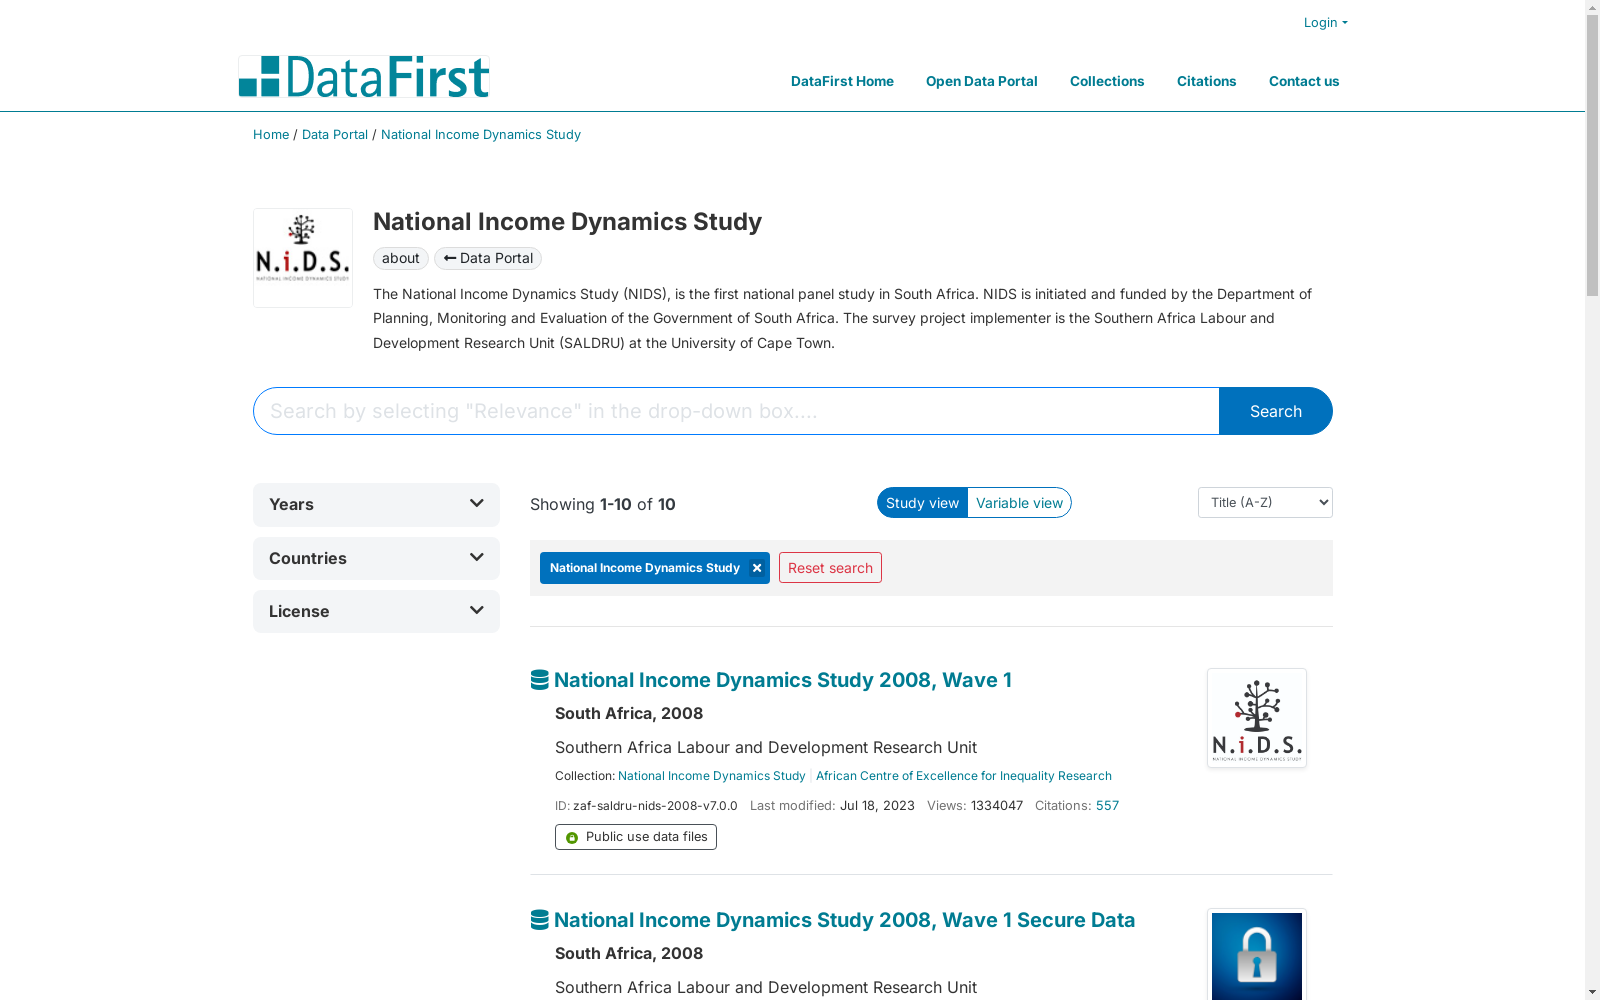Click the about pill button
1600x1000 pixels.
[x=401, y=258]
